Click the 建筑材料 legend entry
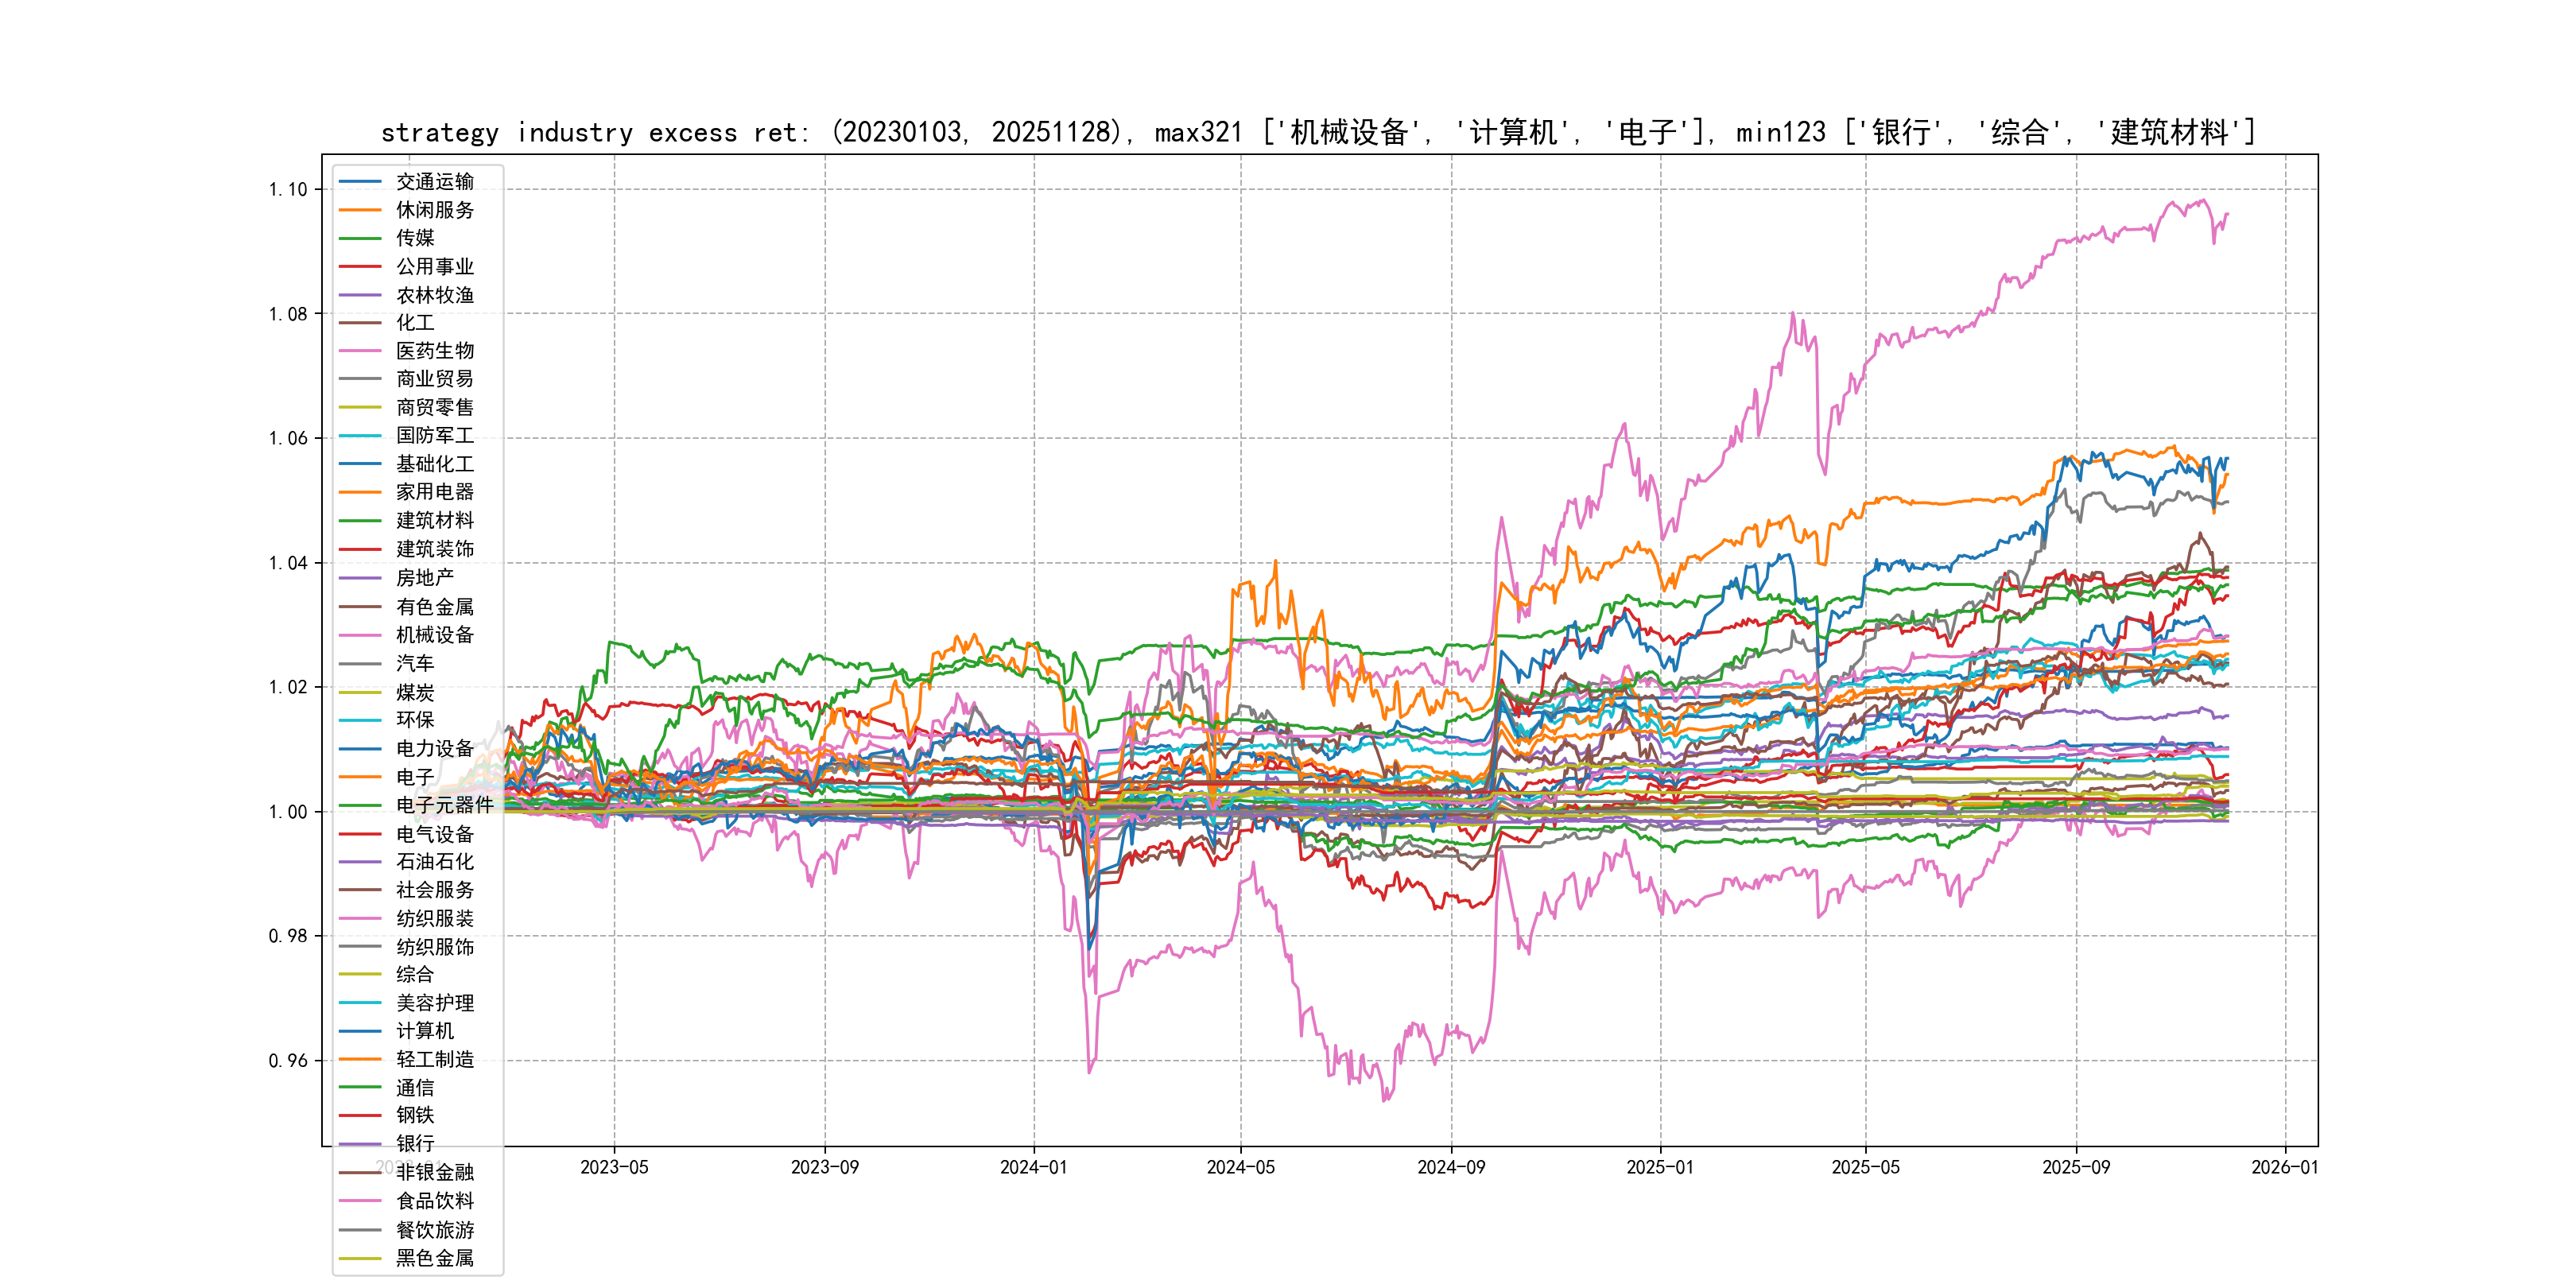This screenshot has width=2576, height=1288. [434, 520]
